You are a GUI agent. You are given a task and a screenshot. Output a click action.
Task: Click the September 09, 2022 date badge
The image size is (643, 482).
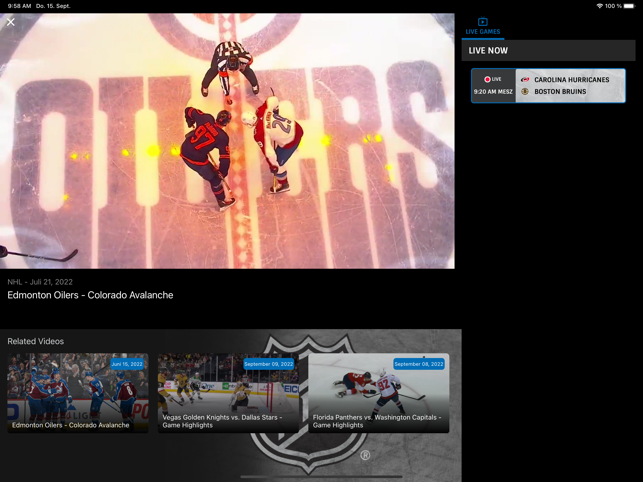coord(269,364)
